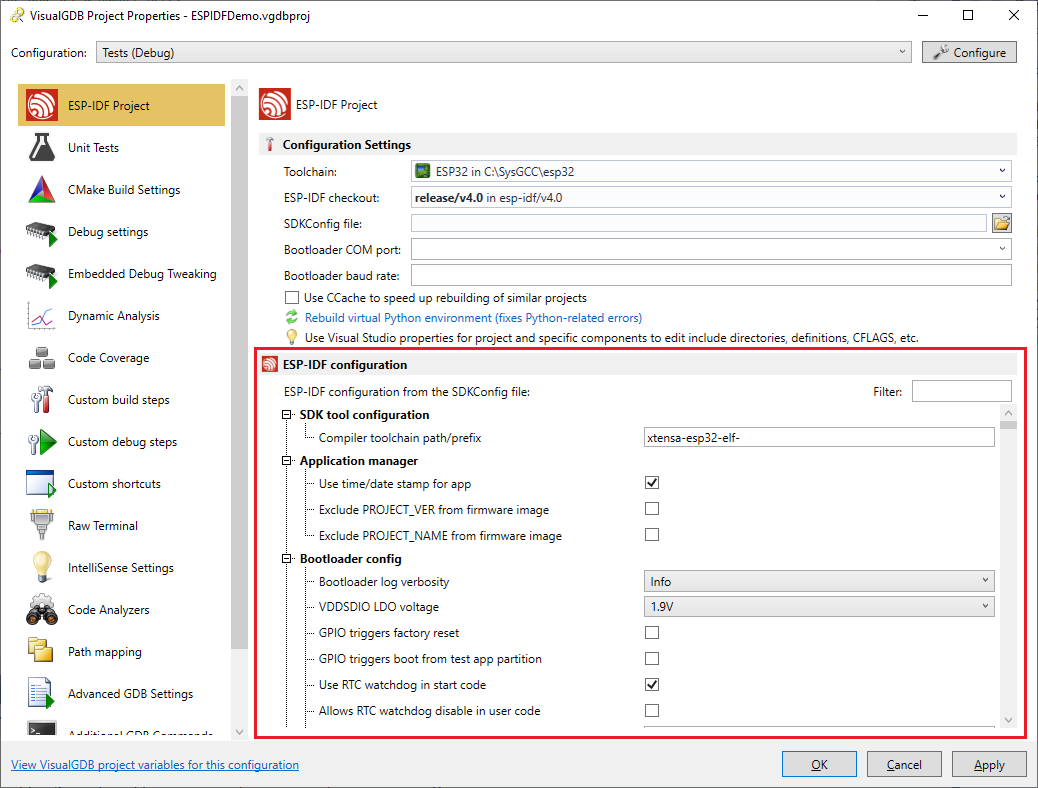Open View VisualGDB project variables link
This screenshot has height=788, width=1038.
[155, 765]
